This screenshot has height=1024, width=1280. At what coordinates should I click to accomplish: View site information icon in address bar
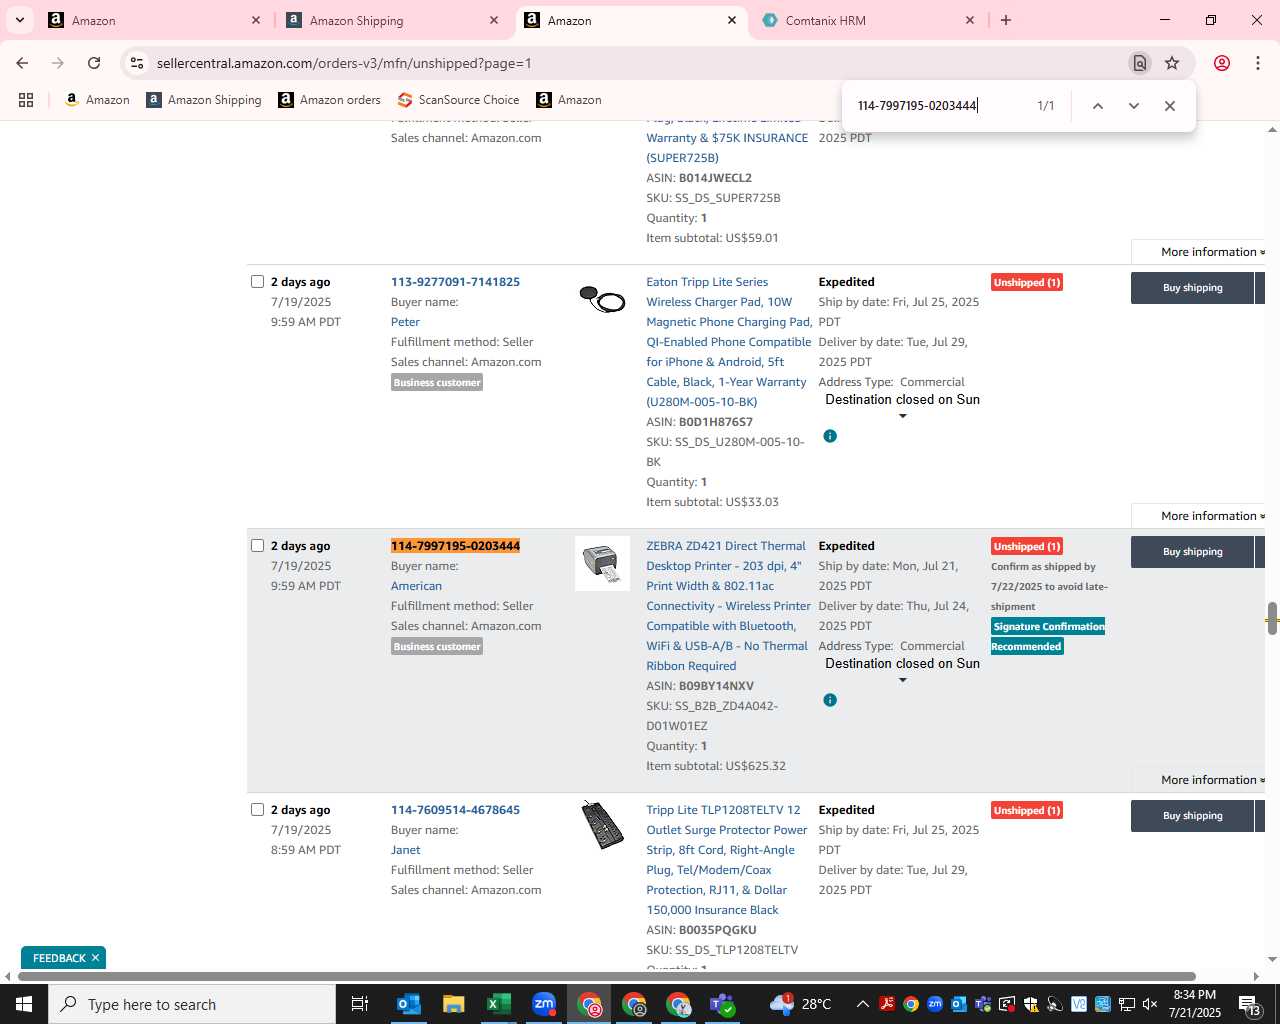pos(137,63)
